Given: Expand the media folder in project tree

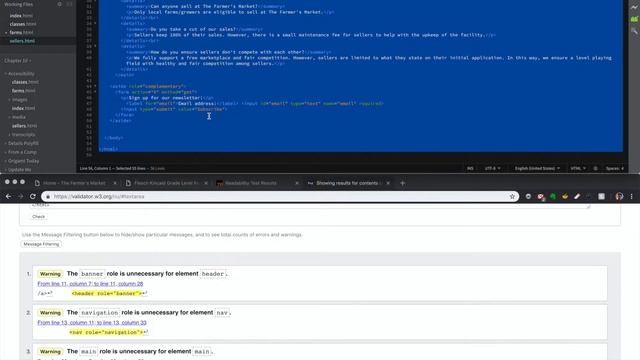Looking at the screenshot, I should click(x=17, y=117).
